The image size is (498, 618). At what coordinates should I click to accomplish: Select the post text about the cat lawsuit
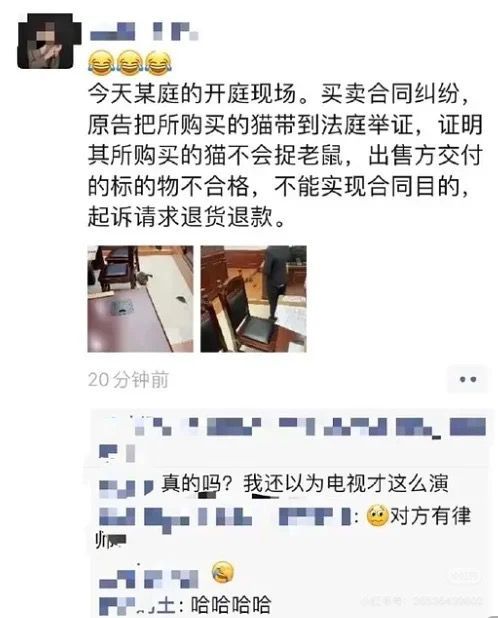pos(284,155)
